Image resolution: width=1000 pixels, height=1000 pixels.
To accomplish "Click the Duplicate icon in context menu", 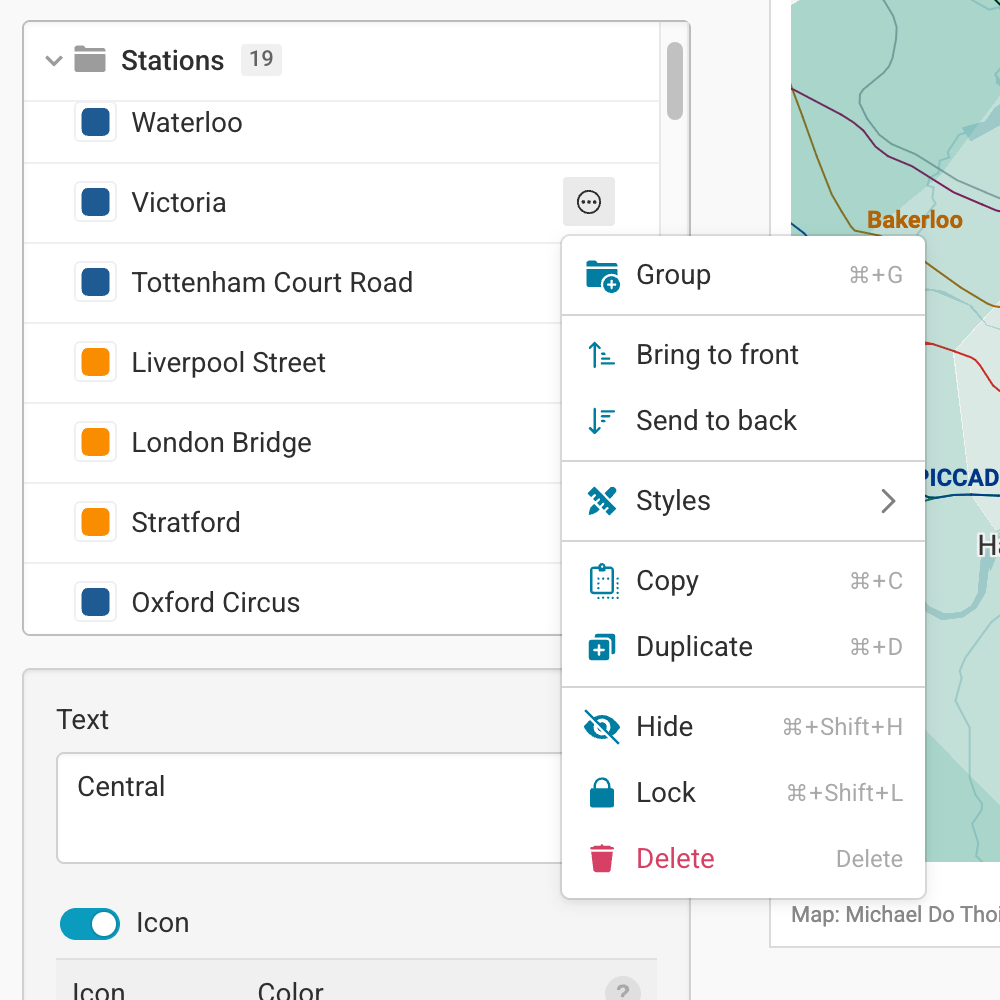I will pyautogui.click(x=602, y=647).
